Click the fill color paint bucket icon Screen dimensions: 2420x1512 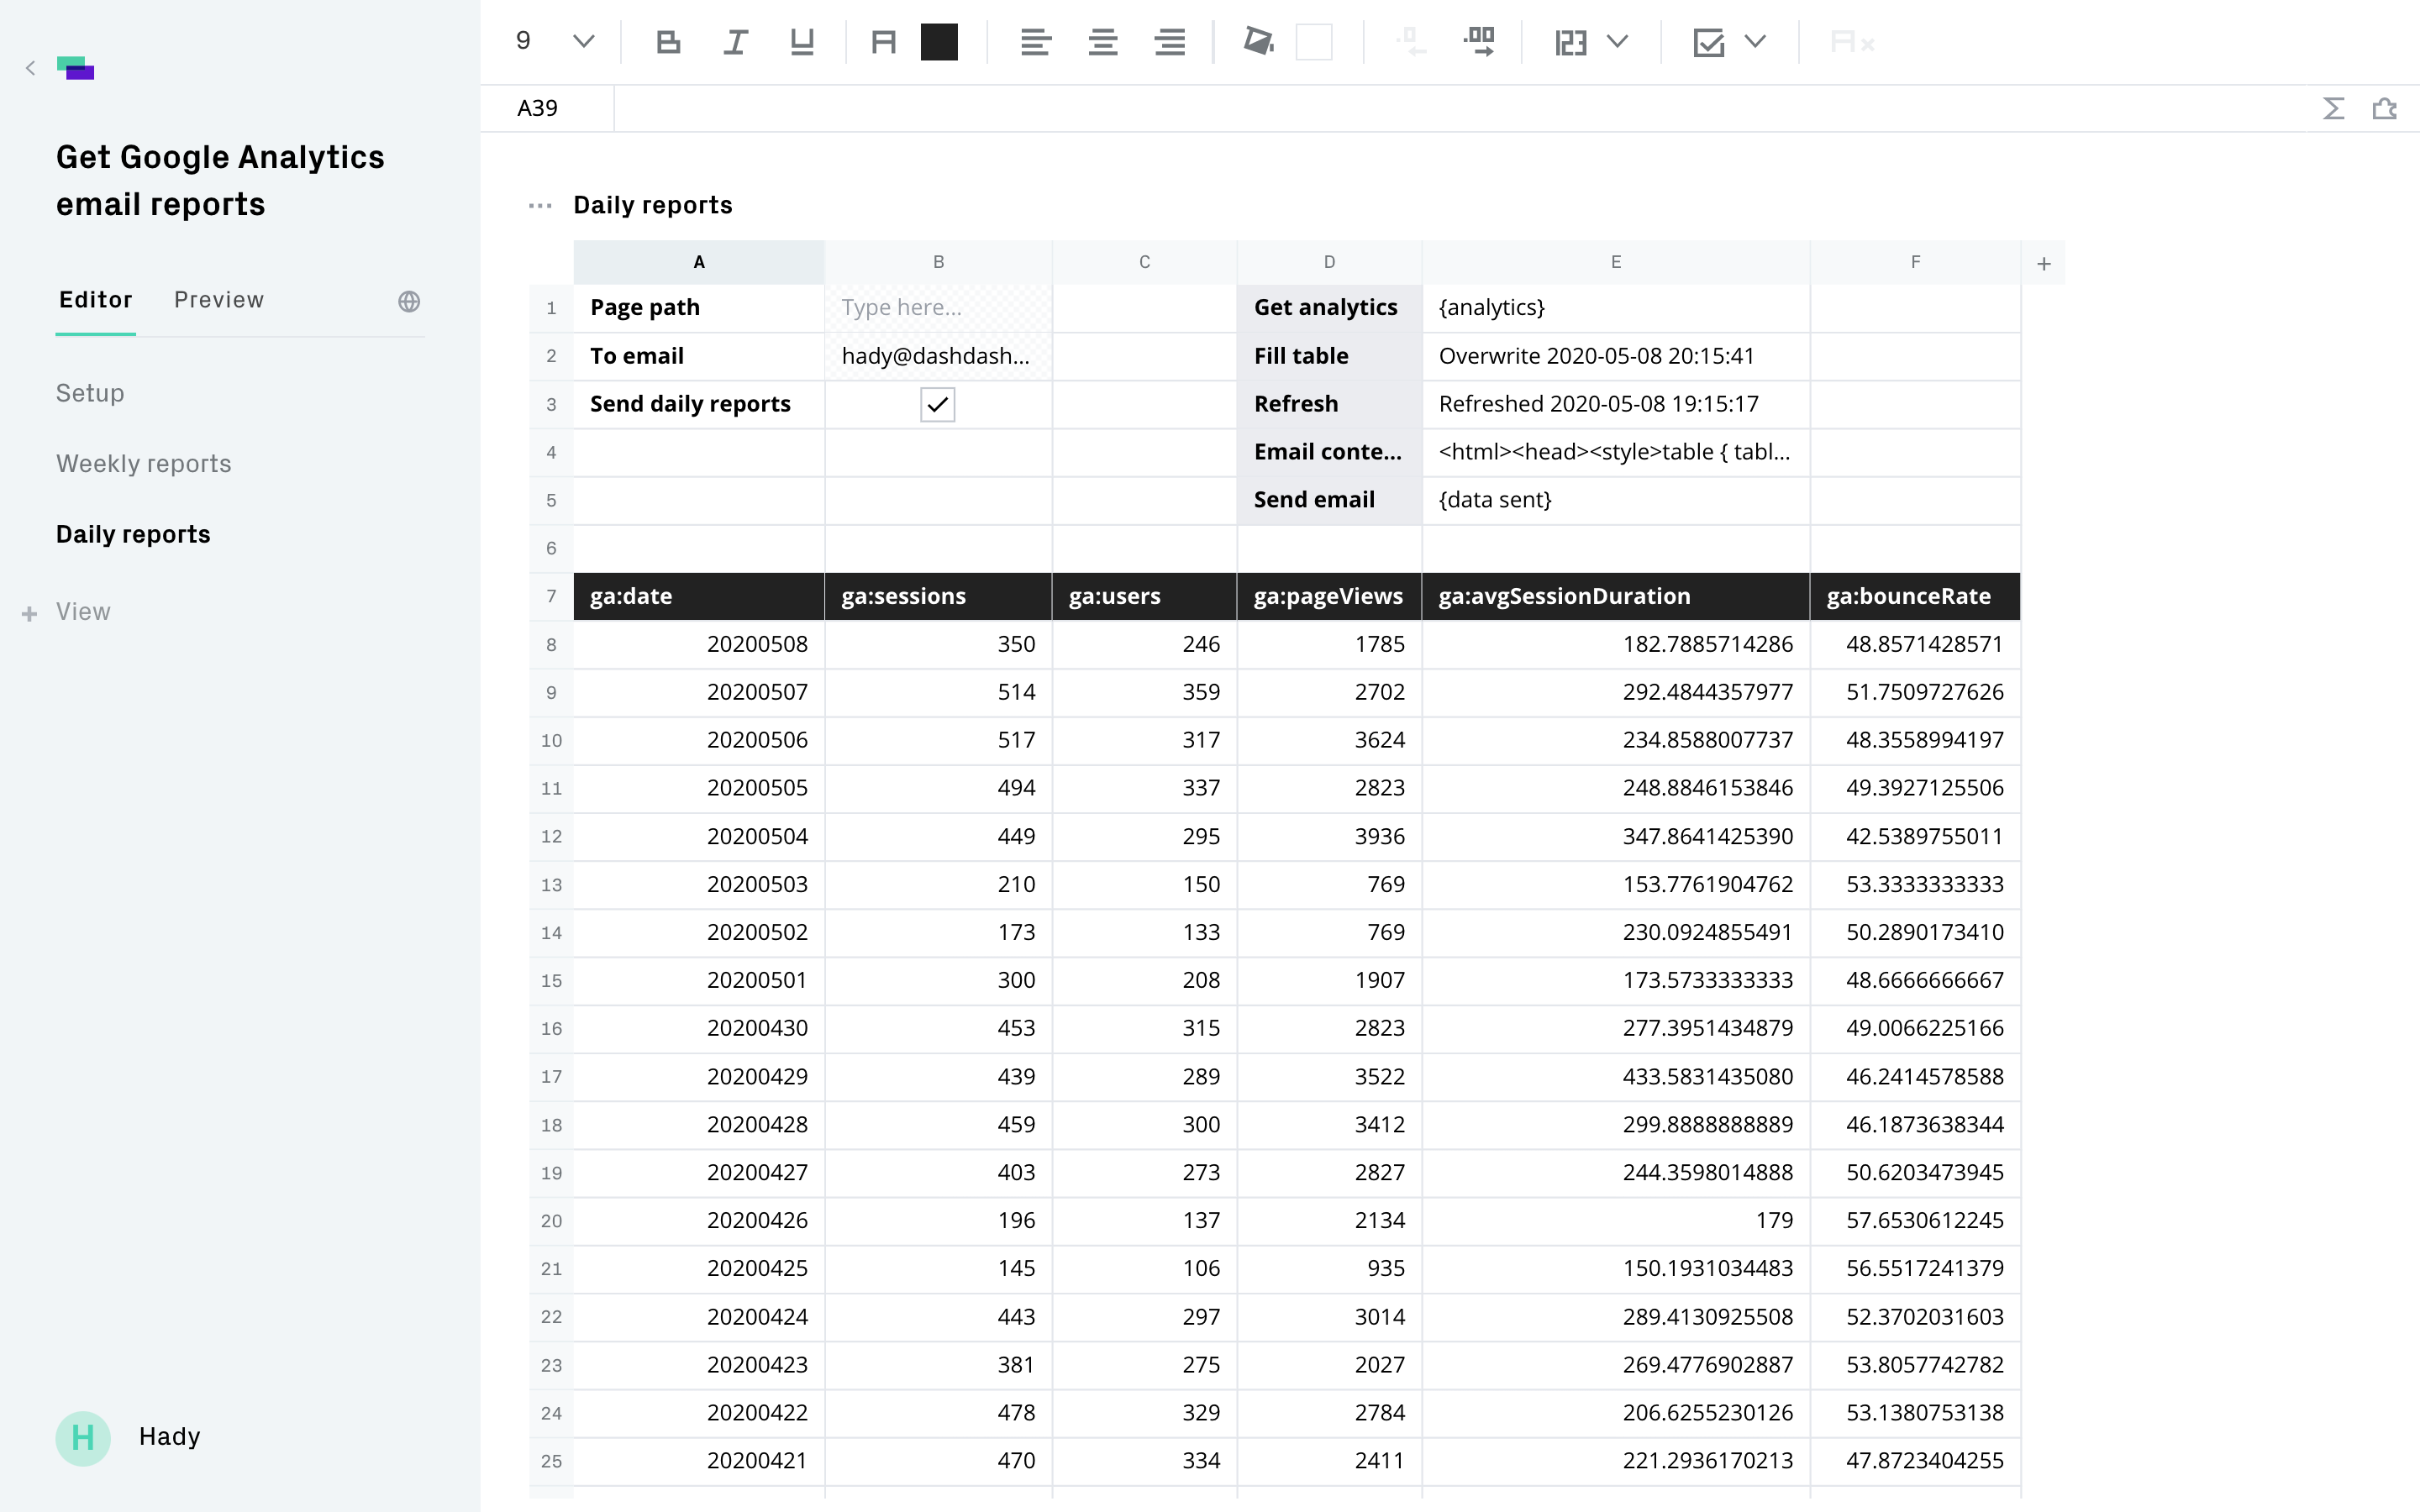[1258, 42]
